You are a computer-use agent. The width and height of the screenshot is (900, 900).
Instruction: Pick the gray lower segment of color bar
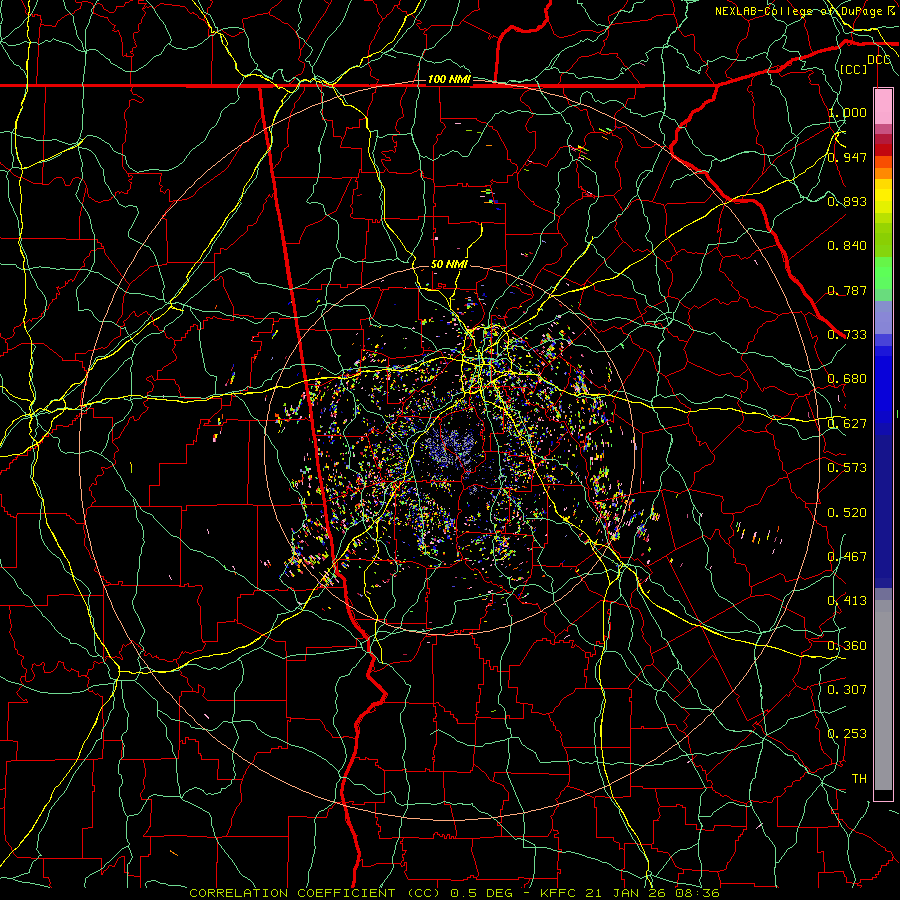coord(883,697)
